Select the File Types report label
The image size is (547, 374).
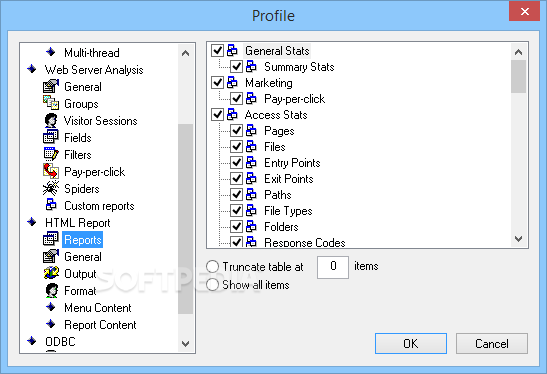[x=288, y=211]
